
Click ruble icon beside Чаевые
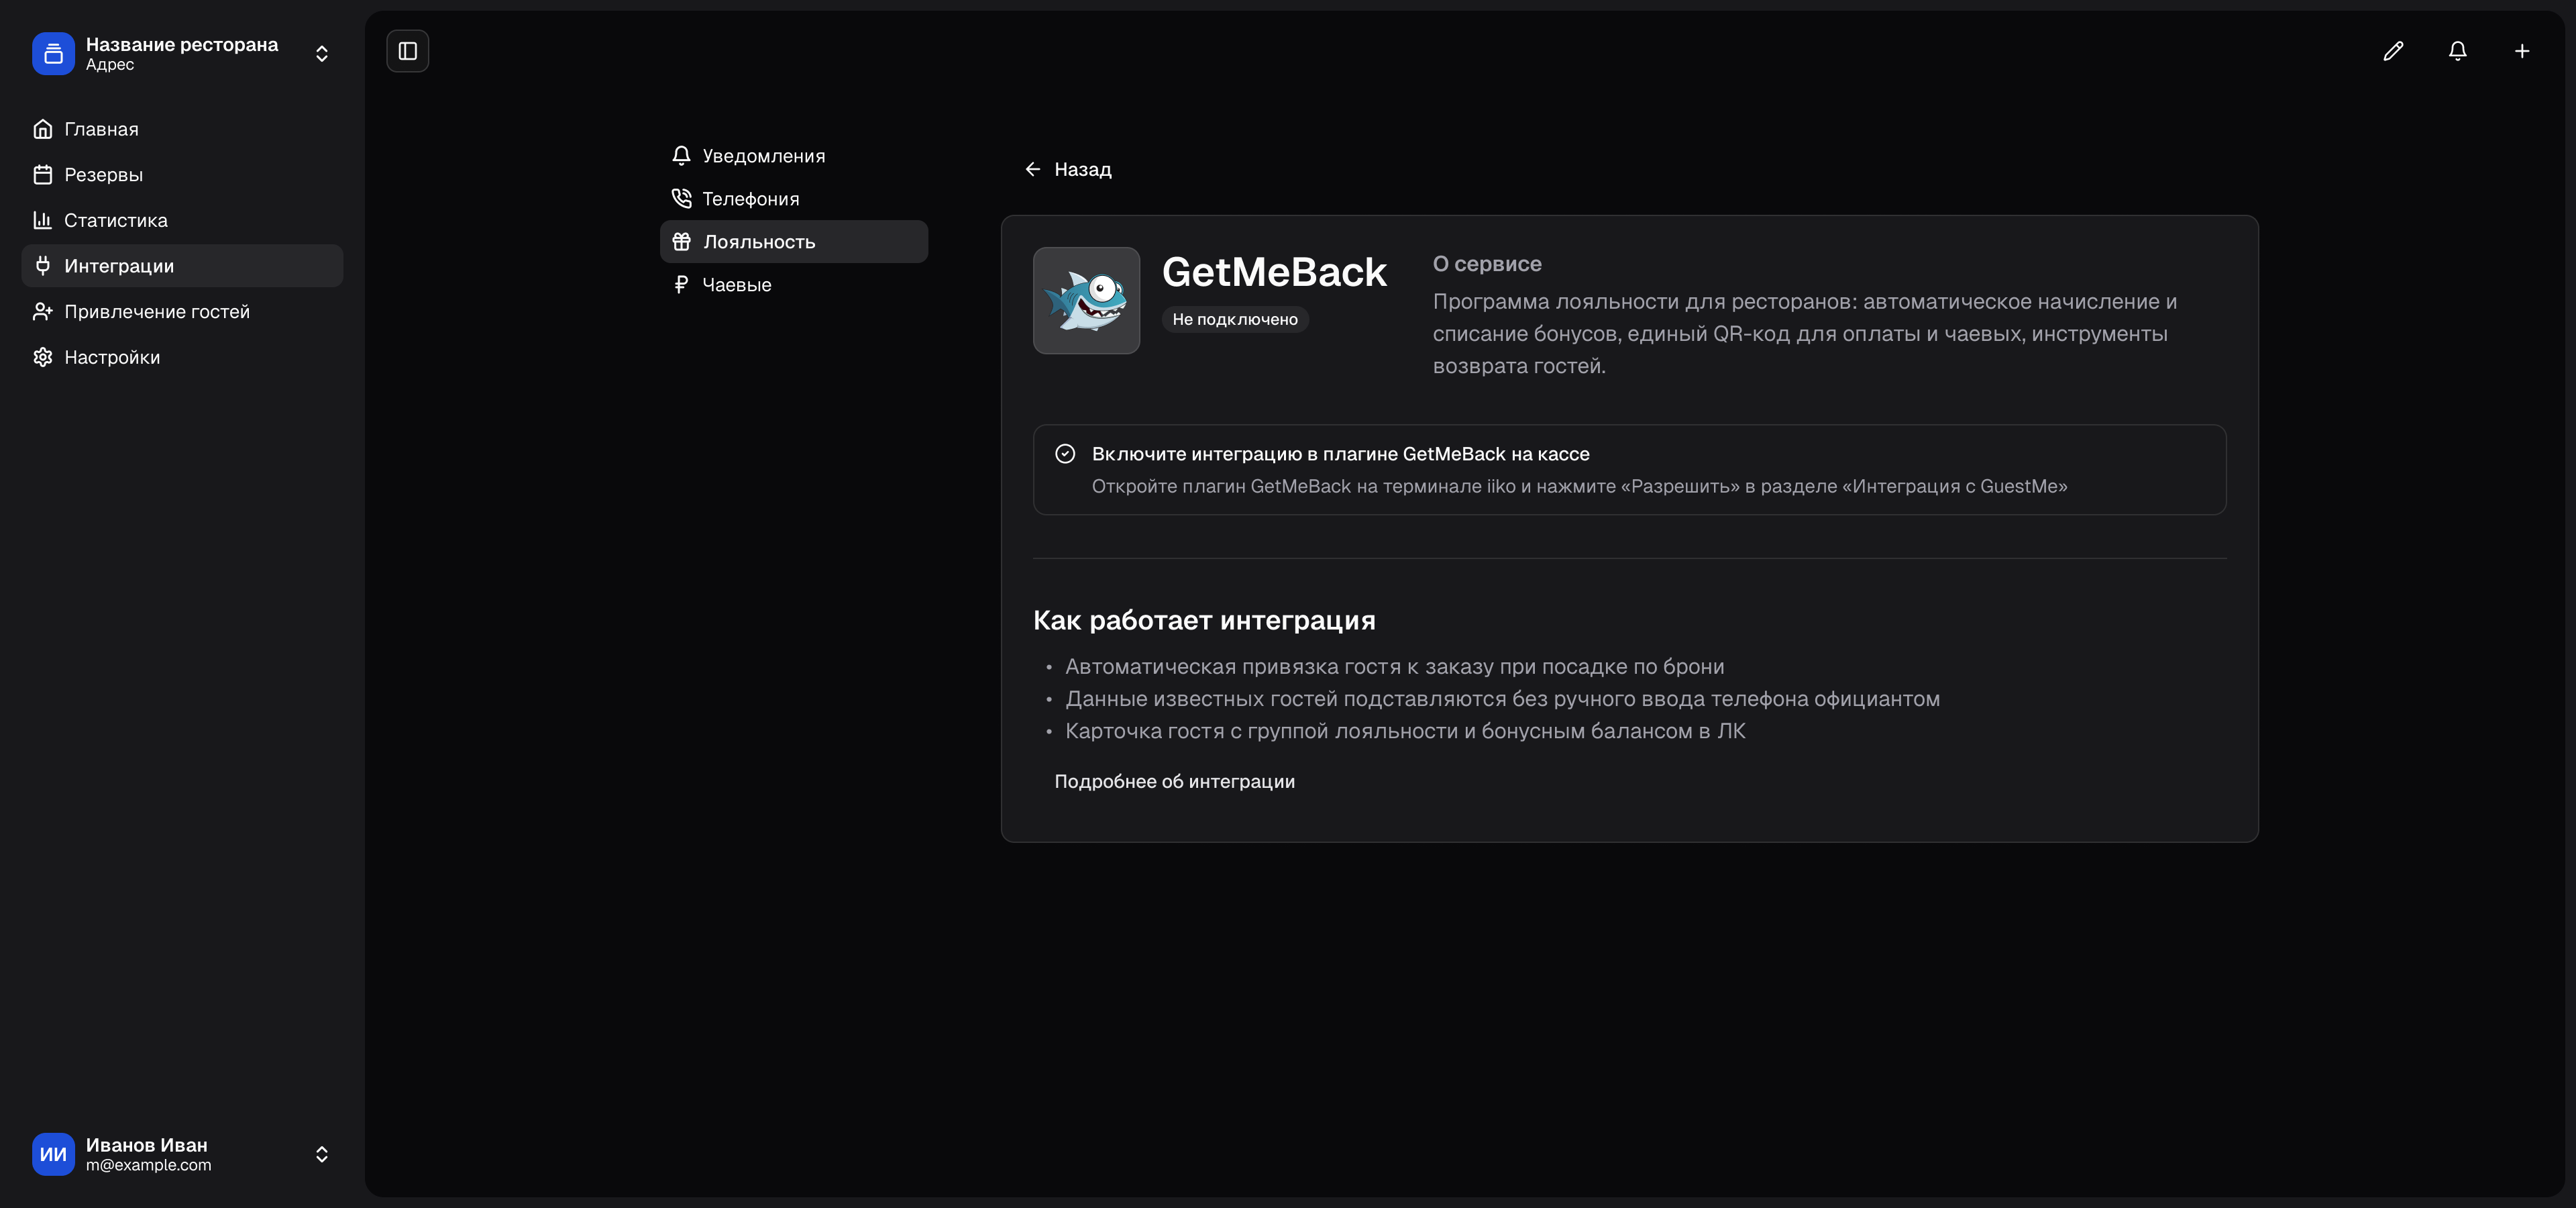(x=681, y=285)
